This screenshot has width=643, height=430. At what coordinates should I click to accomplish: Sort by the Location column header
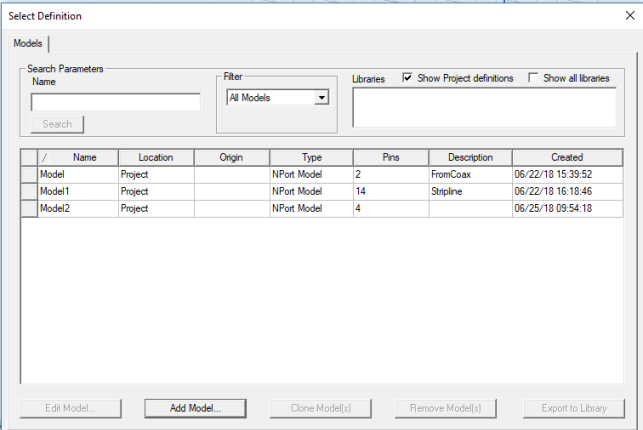pos(155,158)
